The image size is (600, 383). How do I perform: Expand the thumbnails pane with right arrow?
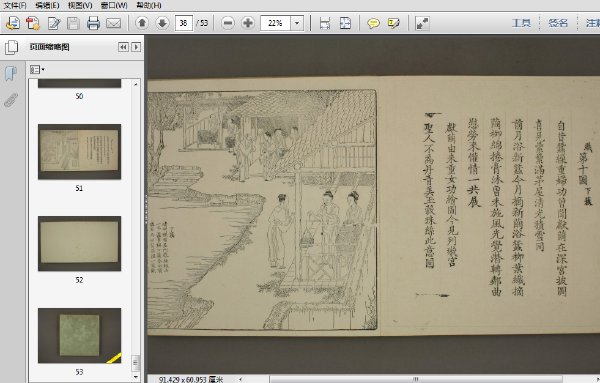pos(136,47)
